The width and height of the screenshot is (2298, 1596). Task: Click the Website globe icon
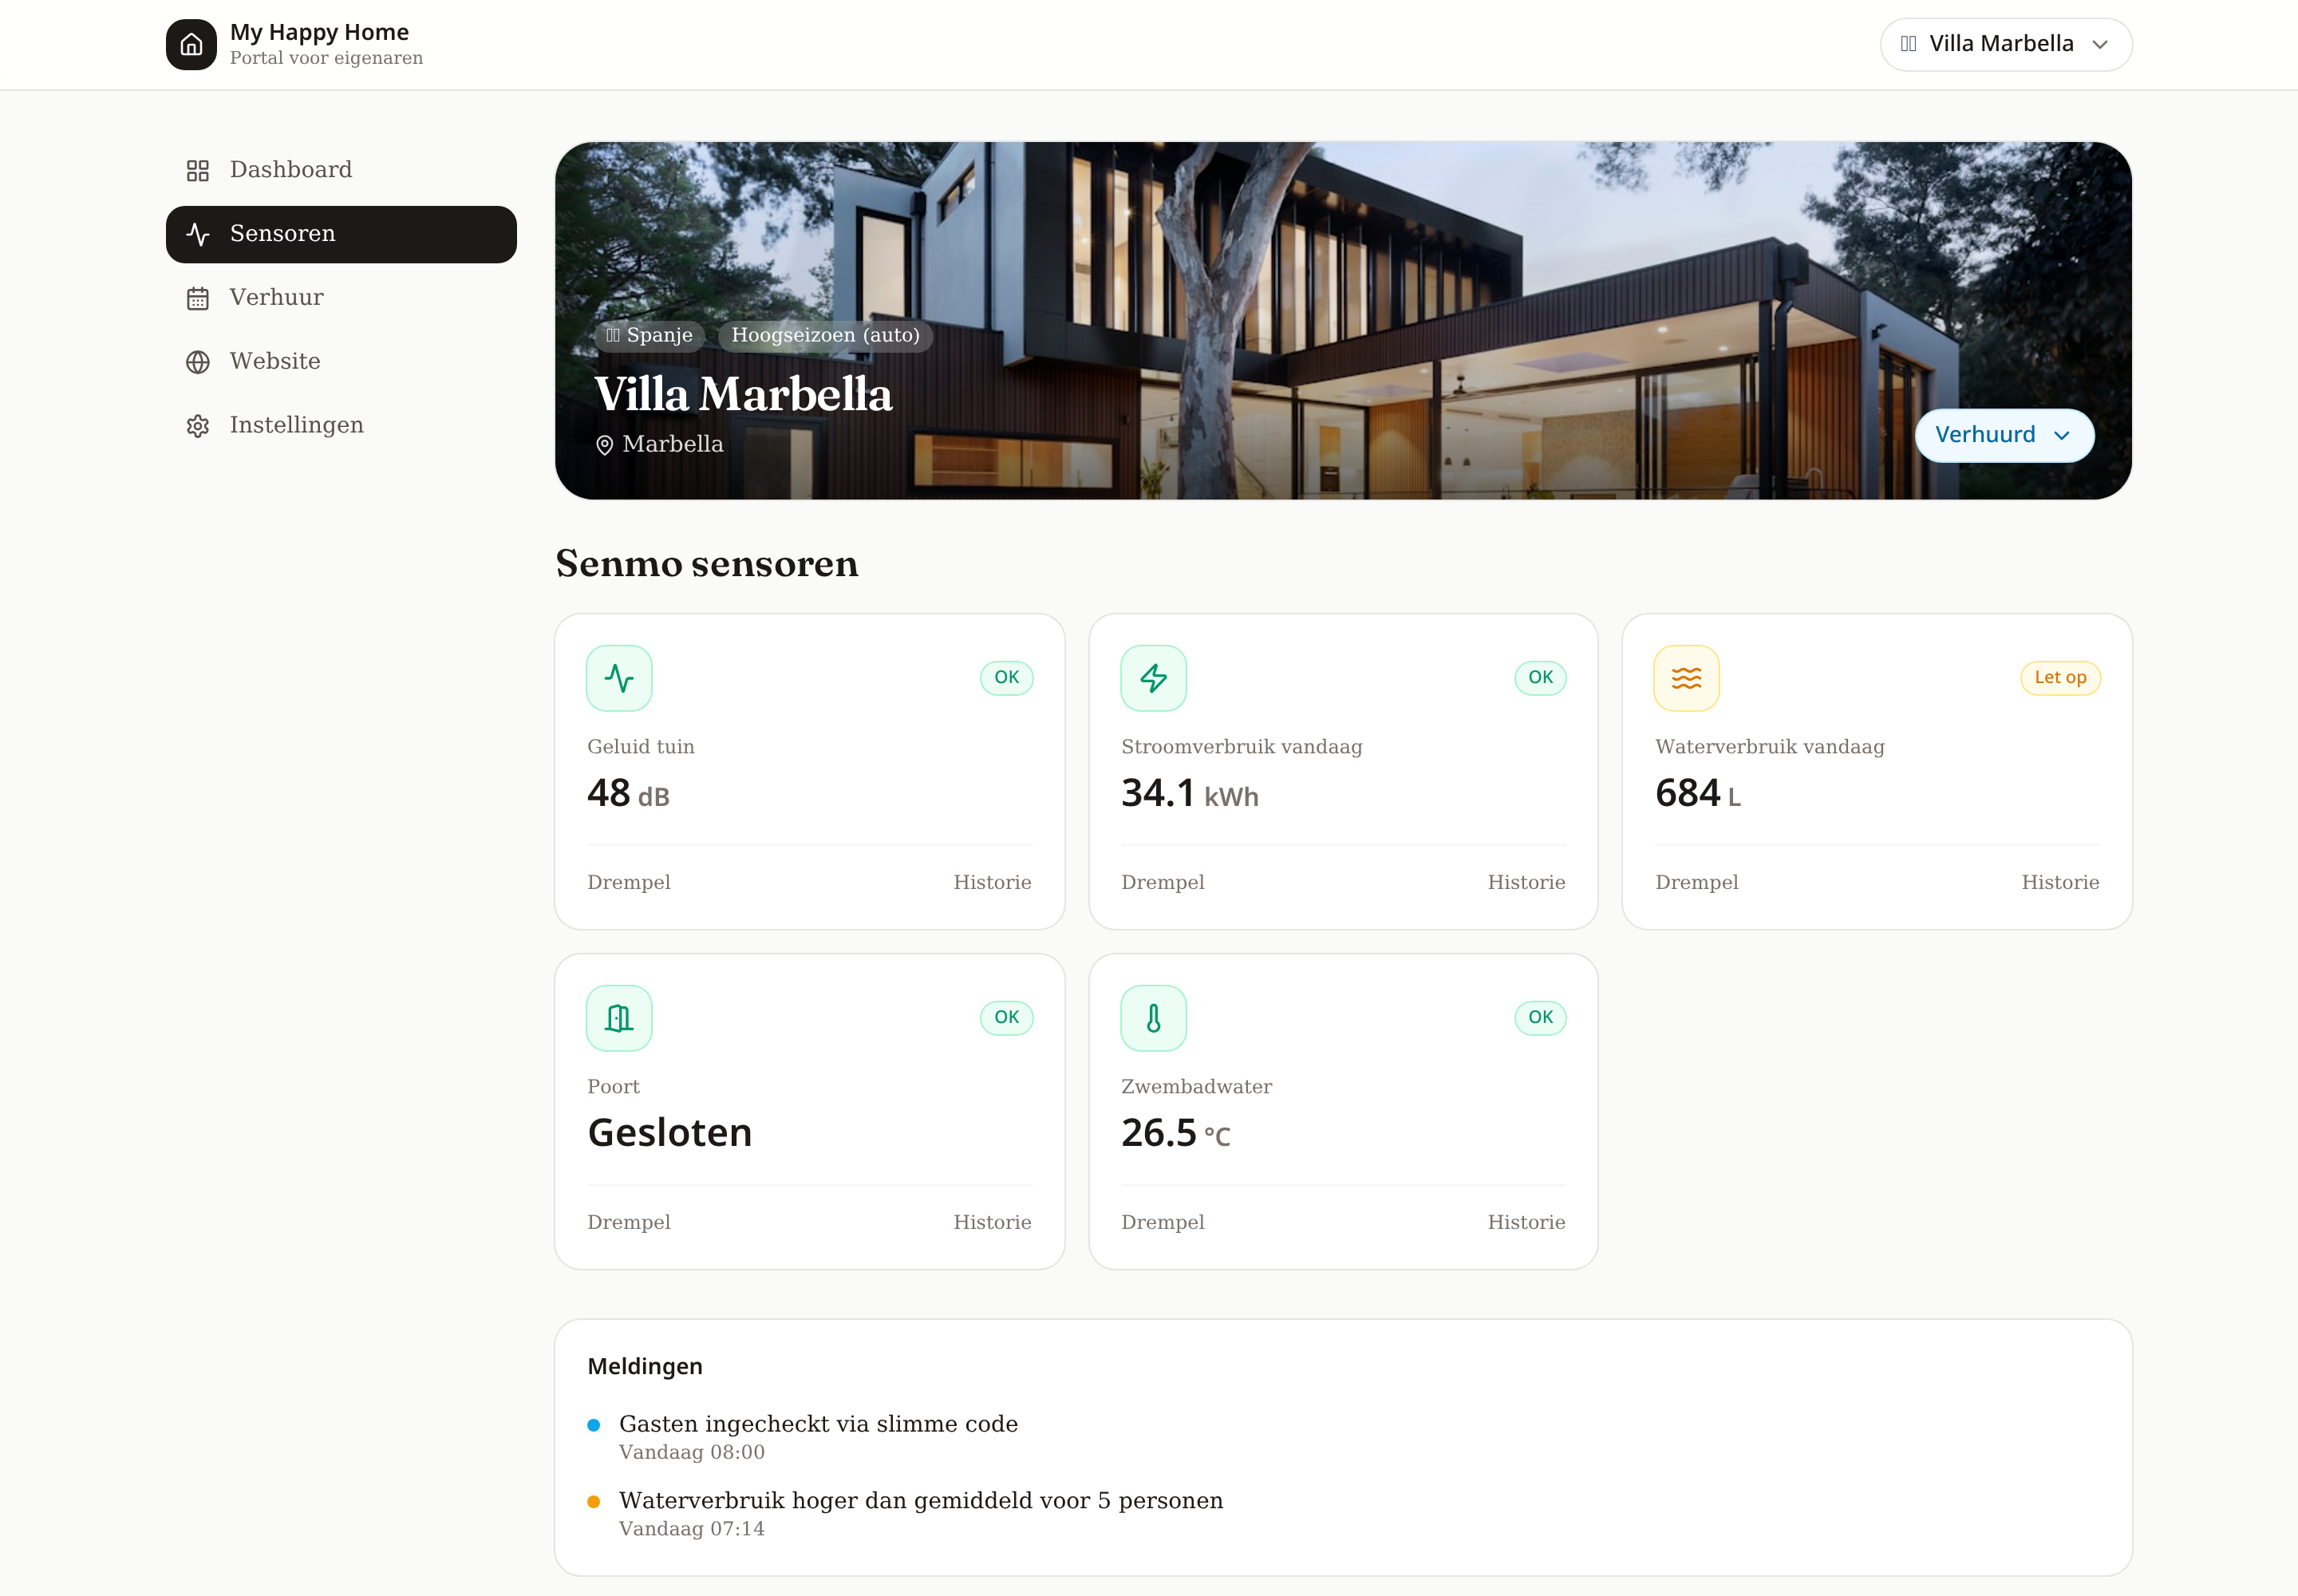click(198, 362)
